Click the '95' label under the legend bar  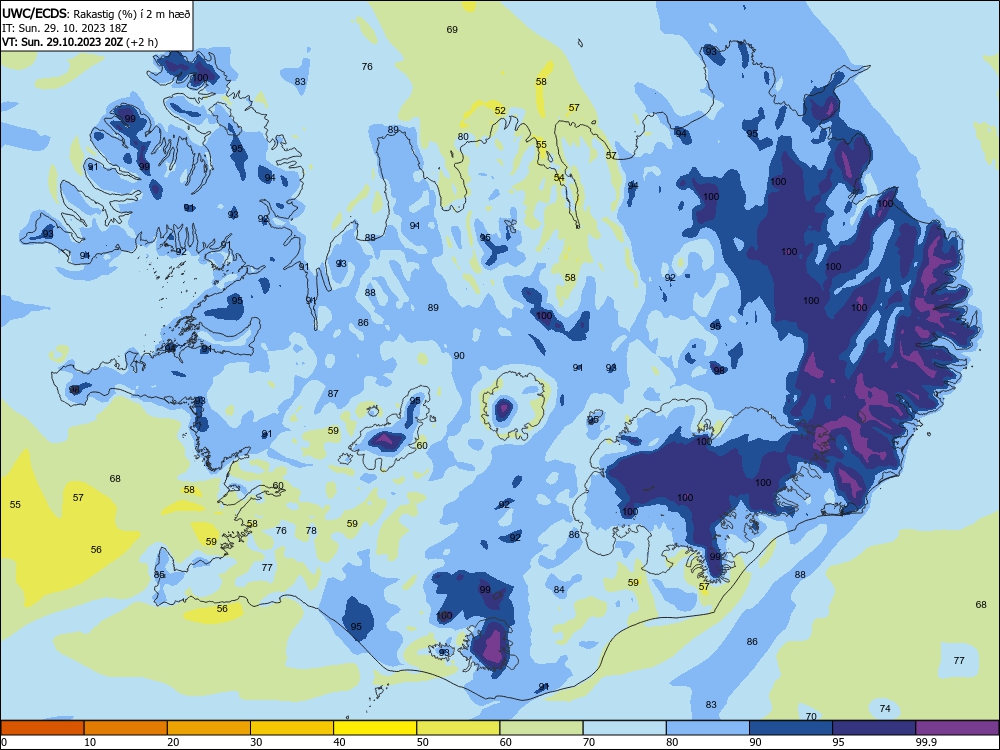838,742
